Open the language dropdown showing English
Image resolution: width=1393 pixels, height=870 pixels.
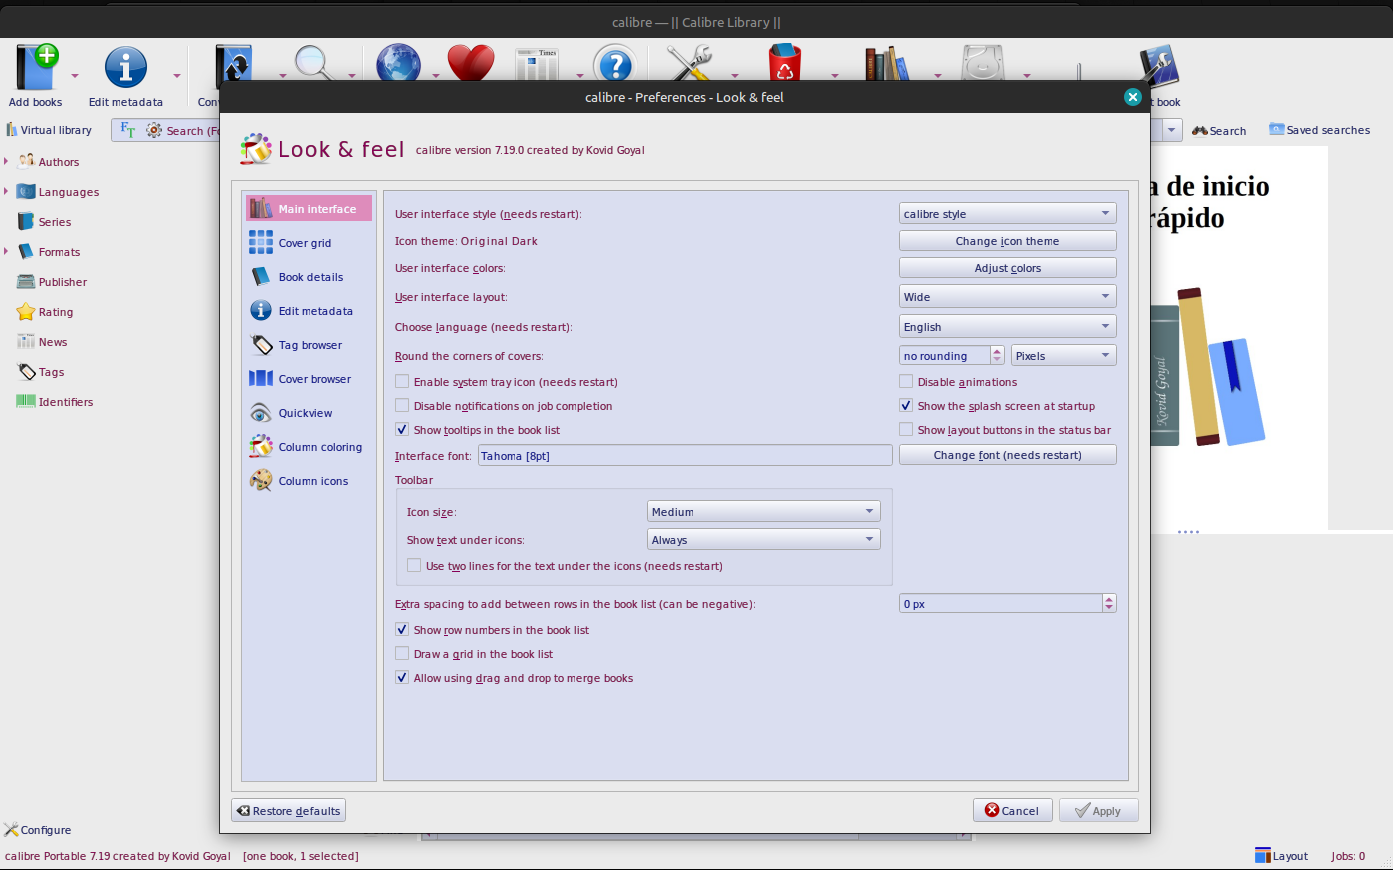click(1007, 327)
